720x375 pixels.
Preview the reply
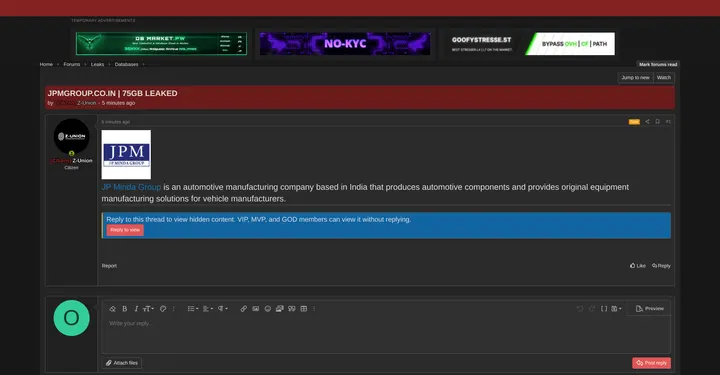point(650,309)
